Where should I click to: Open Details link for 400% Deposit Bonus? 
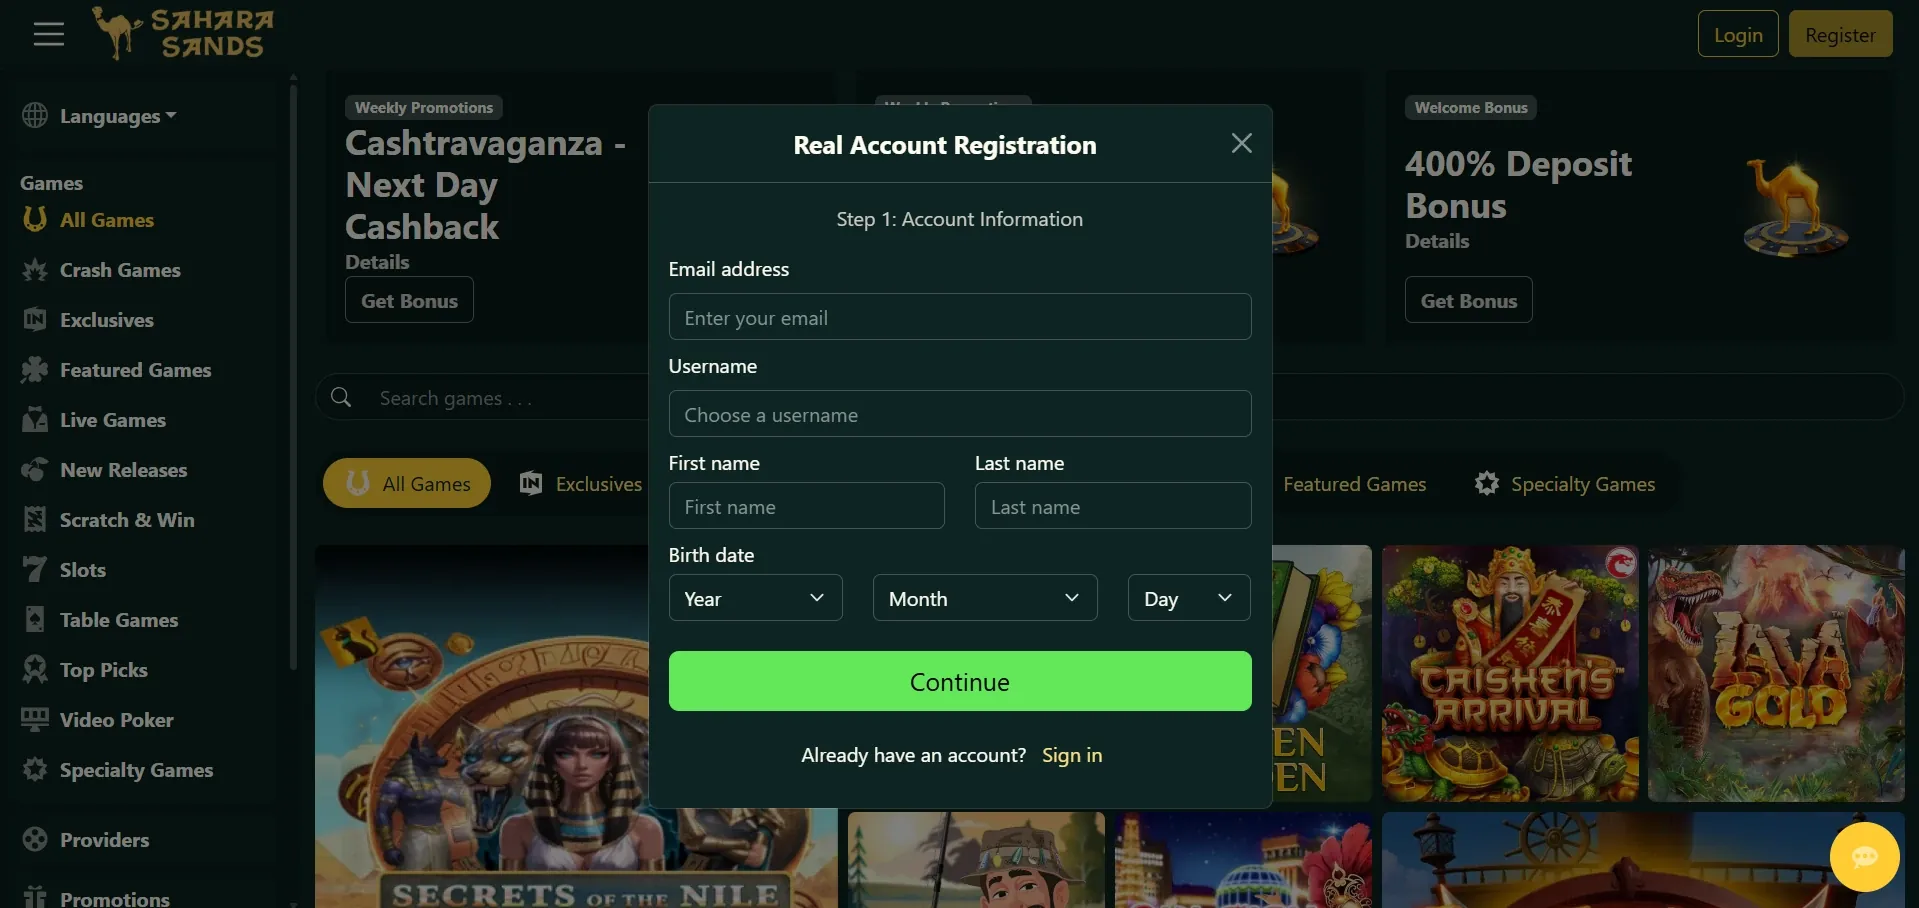(1437, 241)
